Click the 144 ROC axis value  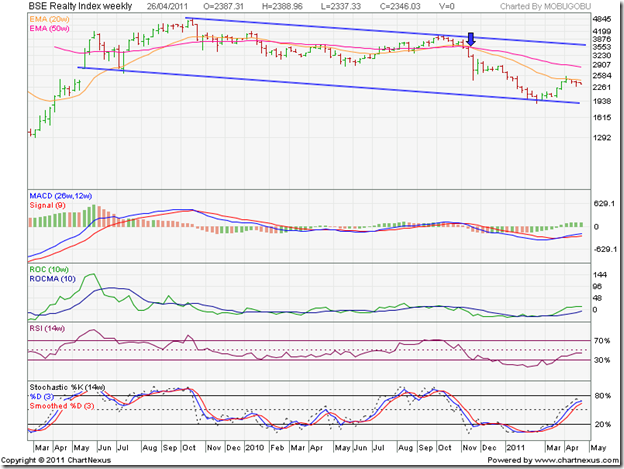coord(600,275)
